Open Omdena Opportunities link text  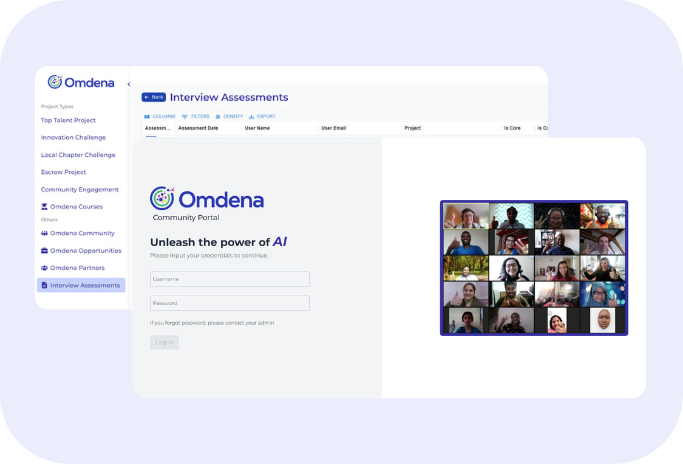pyautogui.click(x=86, y=251)
